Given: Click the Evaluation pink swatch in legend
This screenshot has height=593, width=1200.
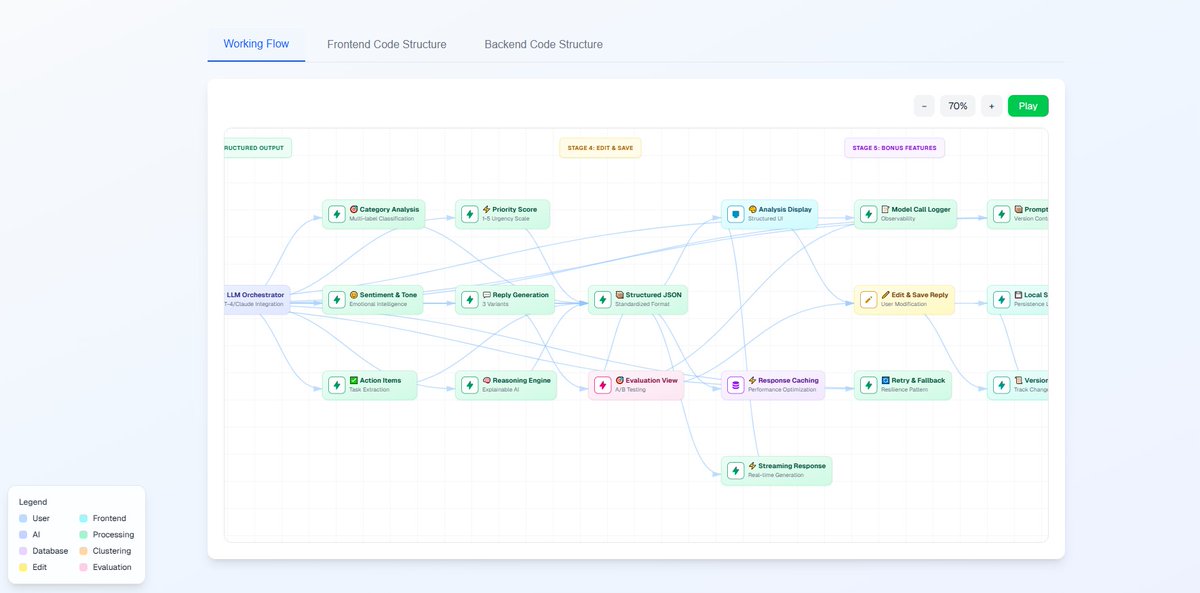Looking at the screenshot, I should click(83, 567).
